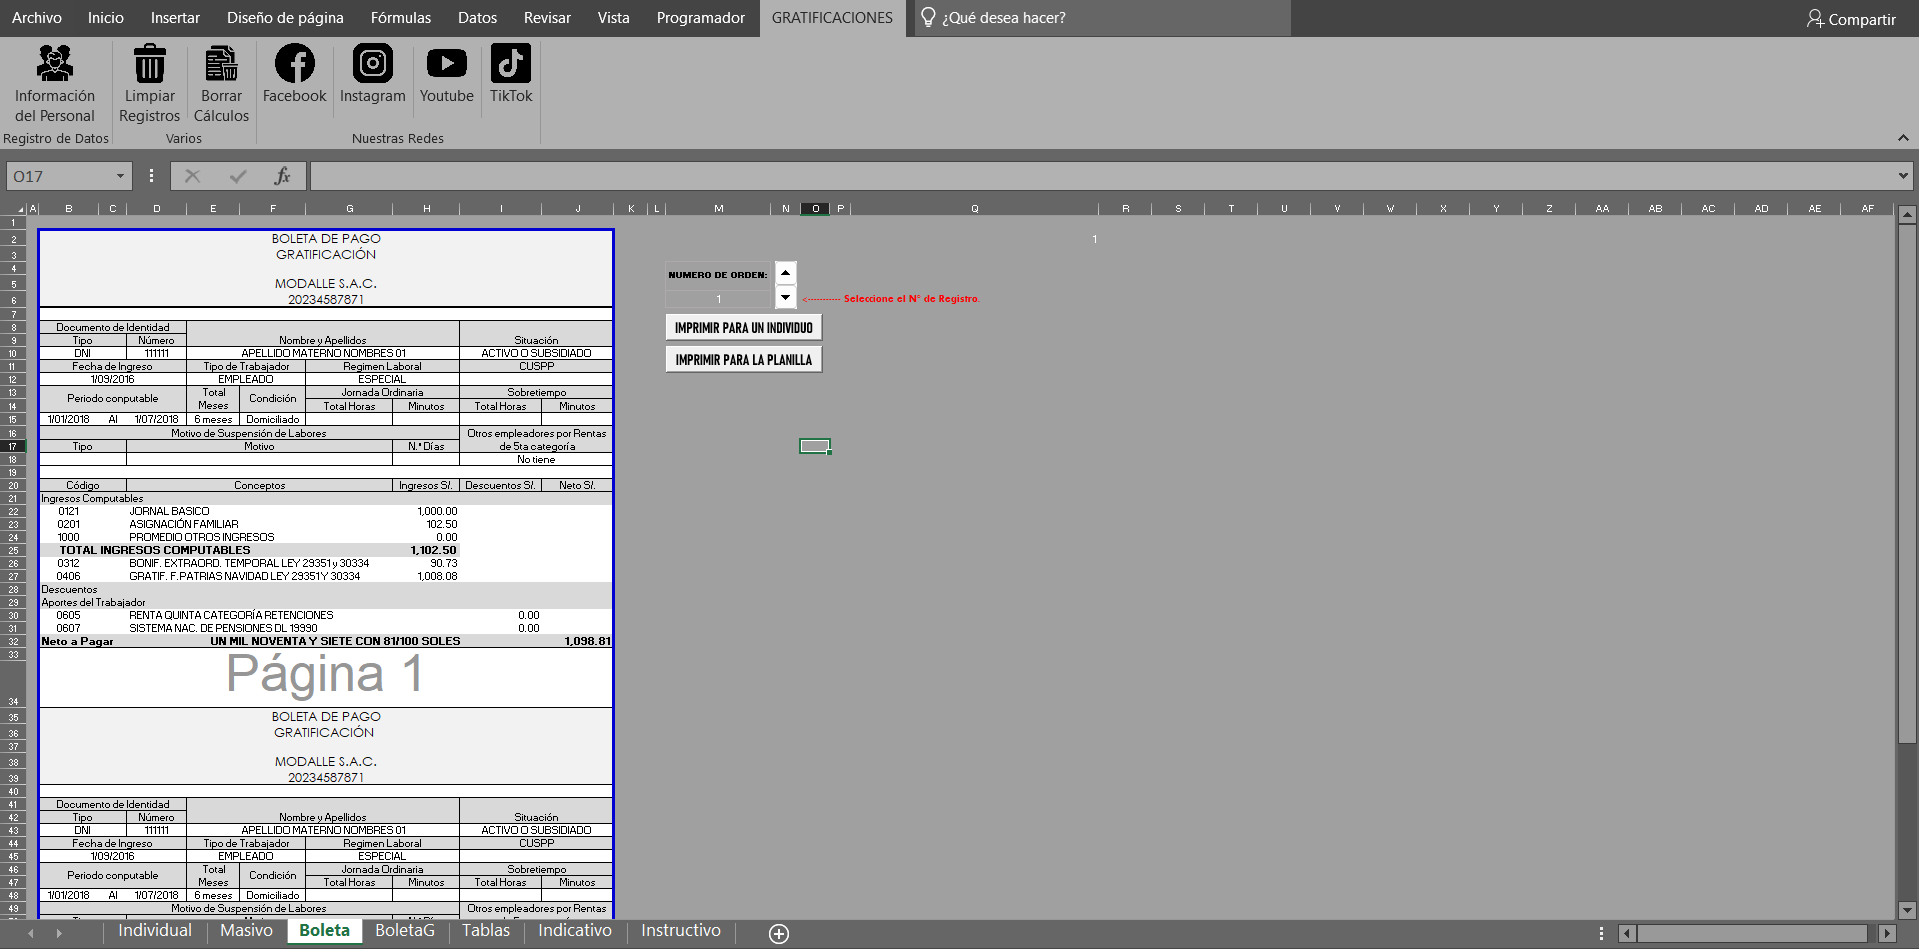The width and height of the screenshot is (1919, 949).
Task: Increase Numero de Orden with up arrow
Action: tap(786, 273)
